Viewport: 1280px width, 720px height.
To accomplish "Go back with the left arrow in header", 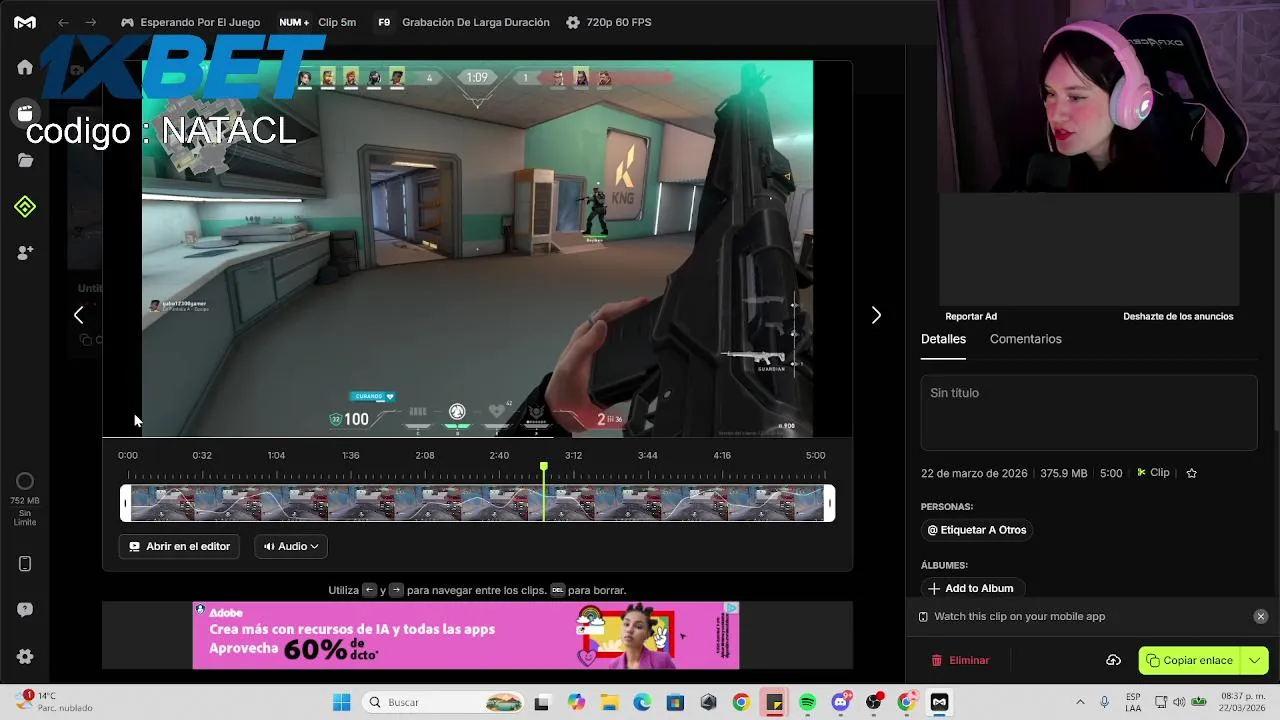I will pos(63,22).
